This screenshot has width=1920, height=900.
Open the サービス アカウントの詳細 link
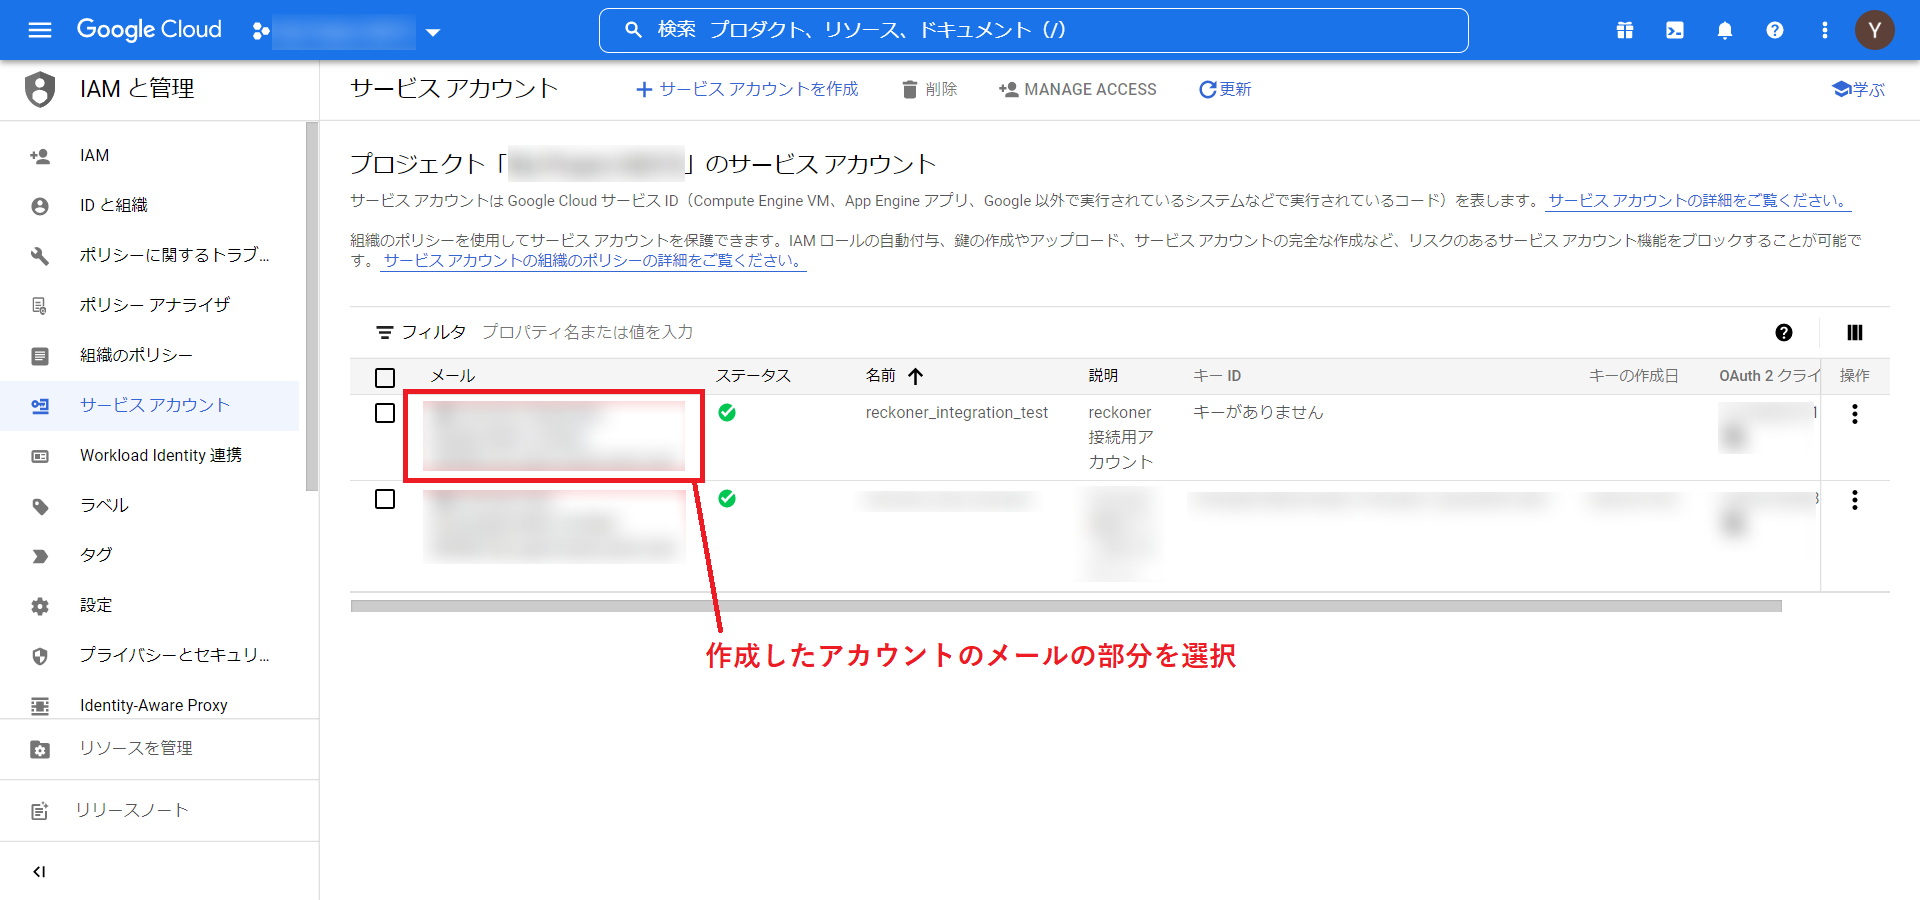pyautogui.click(x=1697, y=200)
